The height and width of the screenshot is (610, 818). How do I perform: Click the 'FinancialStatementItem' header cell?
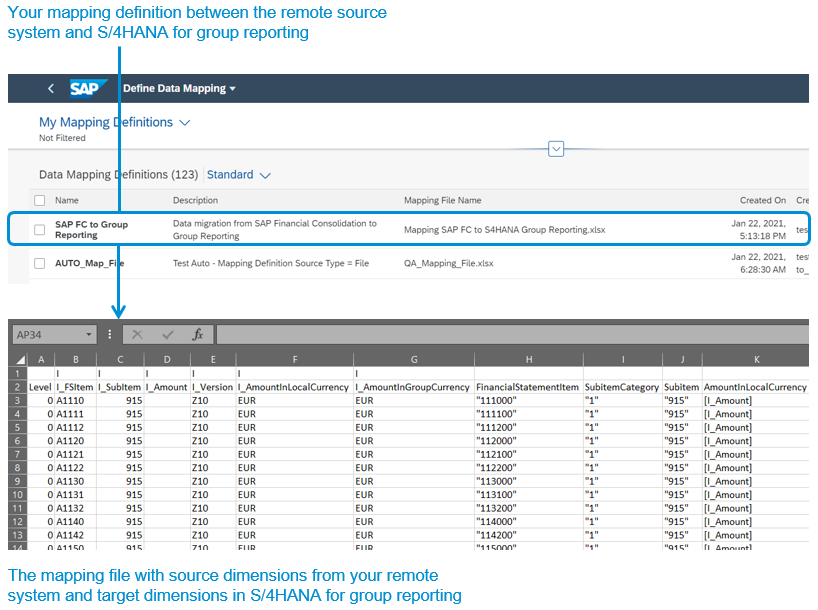(528, 387)
